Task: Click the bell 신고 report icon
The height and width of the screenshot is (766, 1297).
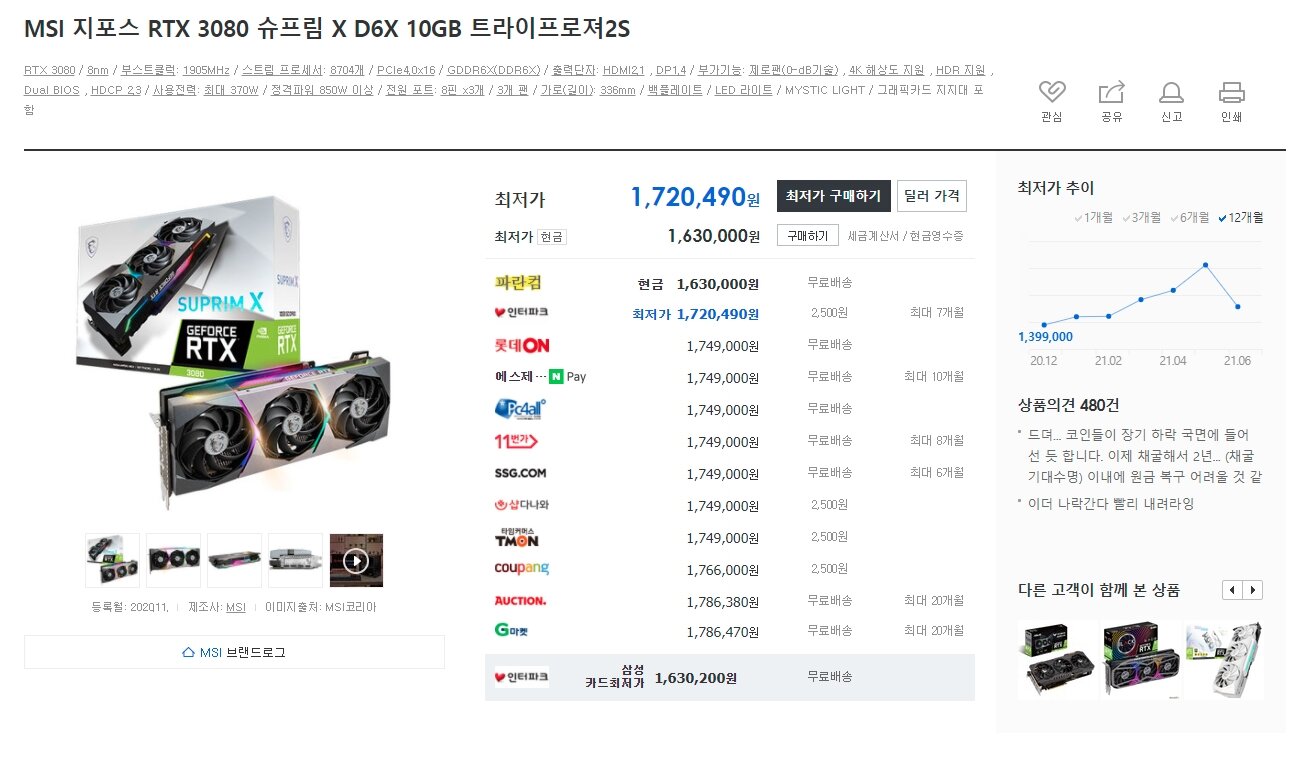Action: [x=1171, y=92]
